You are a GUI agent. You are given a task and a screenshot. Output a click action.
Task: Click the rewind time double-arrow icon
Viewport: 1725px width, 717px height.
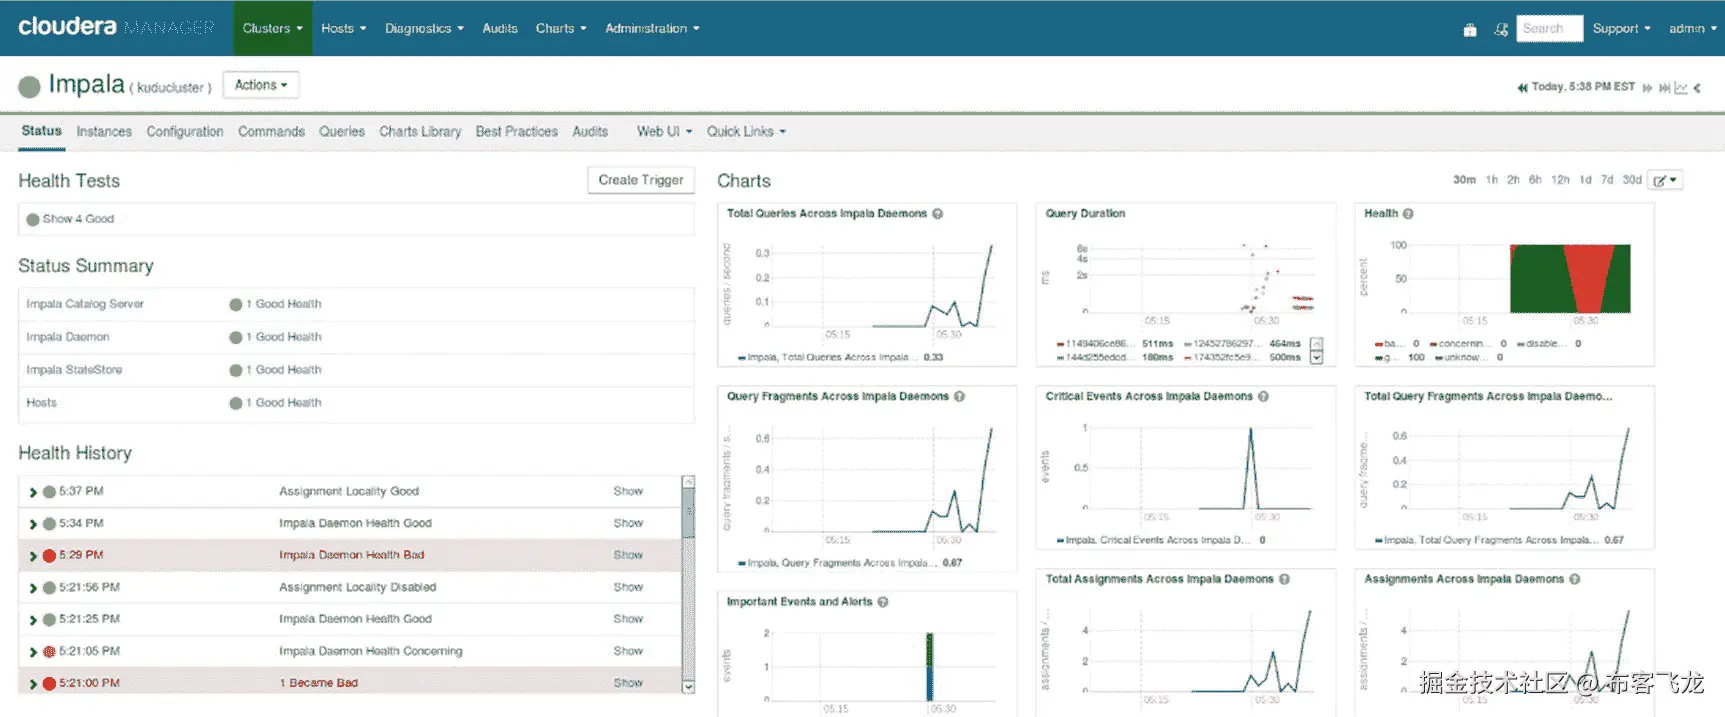click(1522, 88)
